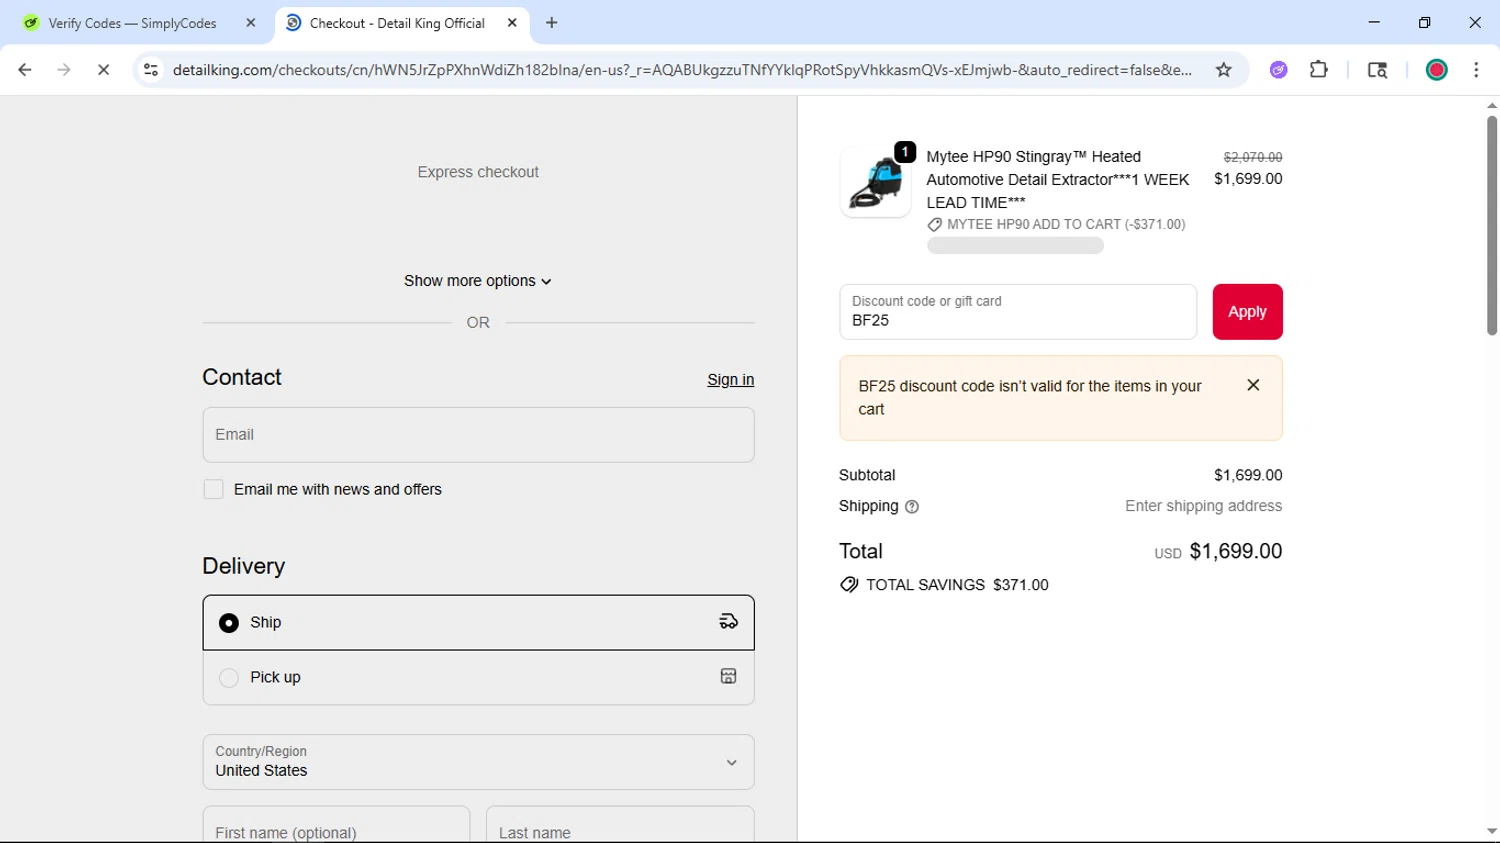Open the Extensions puzzle icon
The height and width of the screenshot is (843, 1500).
[1319, 70]
